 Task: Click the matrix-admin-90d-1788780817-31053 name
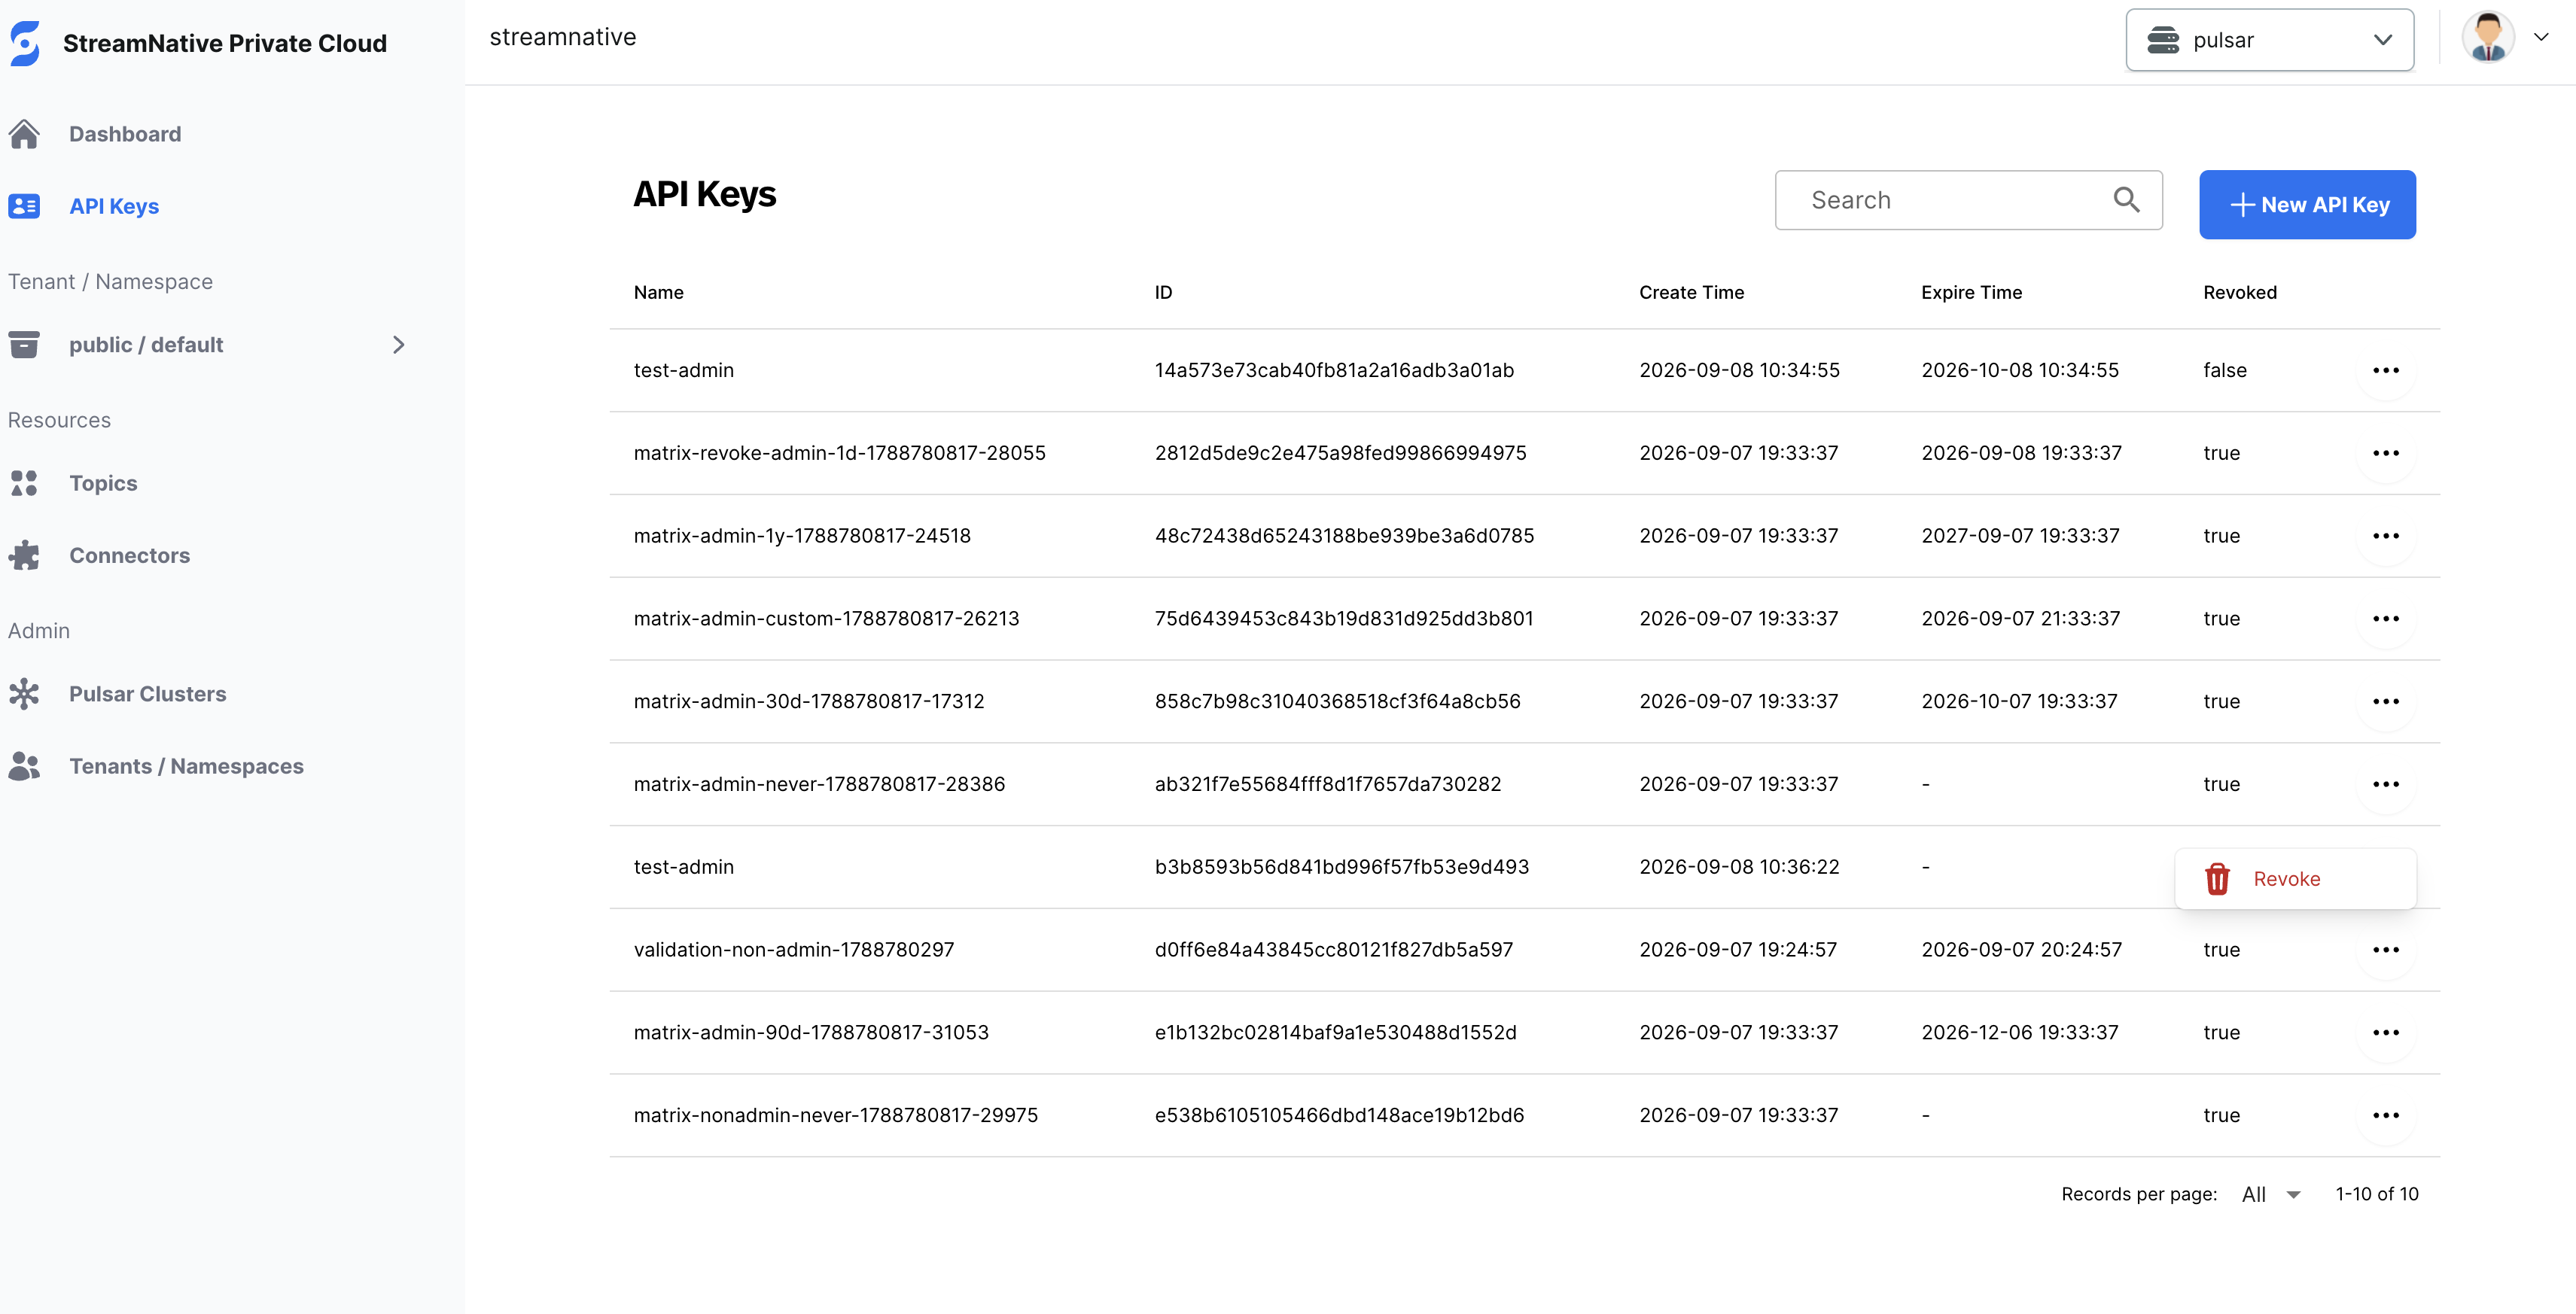click(811, 1033)
